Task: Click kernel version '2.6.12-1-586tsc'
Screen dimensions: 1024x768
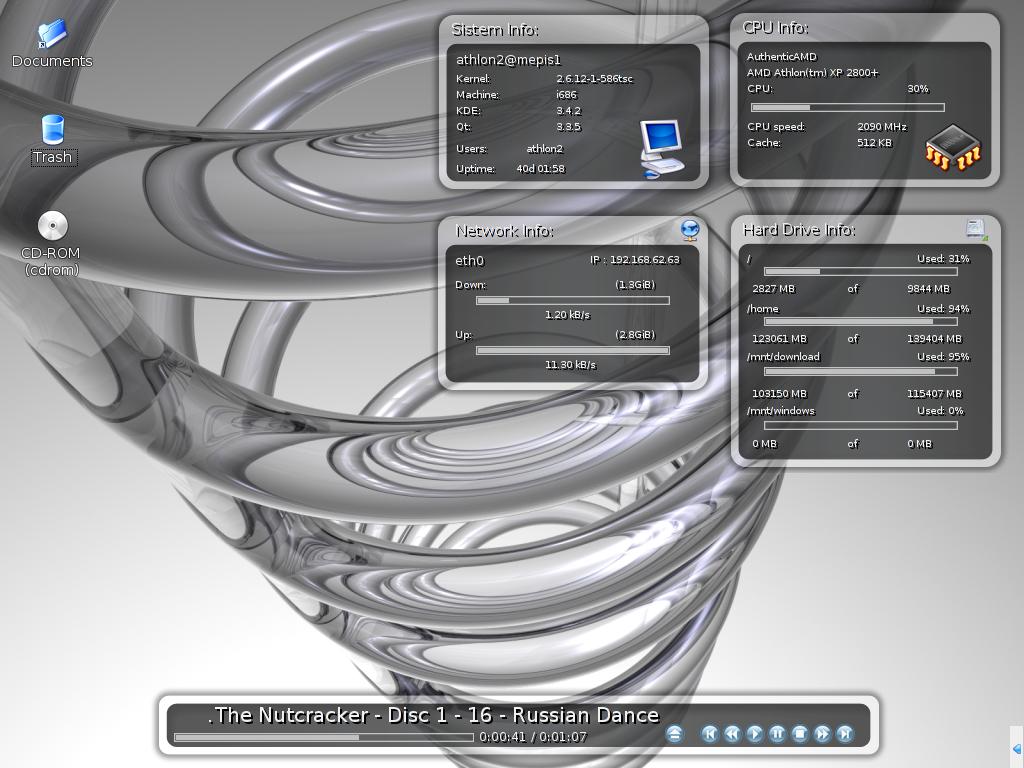Action: (x=594, y=79)
